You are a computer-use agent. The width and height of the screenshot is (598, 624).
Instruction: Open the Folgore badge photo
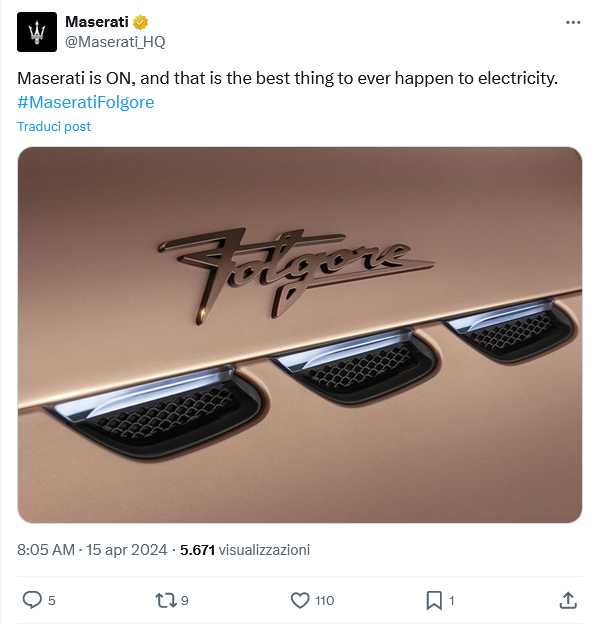tap(300, 335)
